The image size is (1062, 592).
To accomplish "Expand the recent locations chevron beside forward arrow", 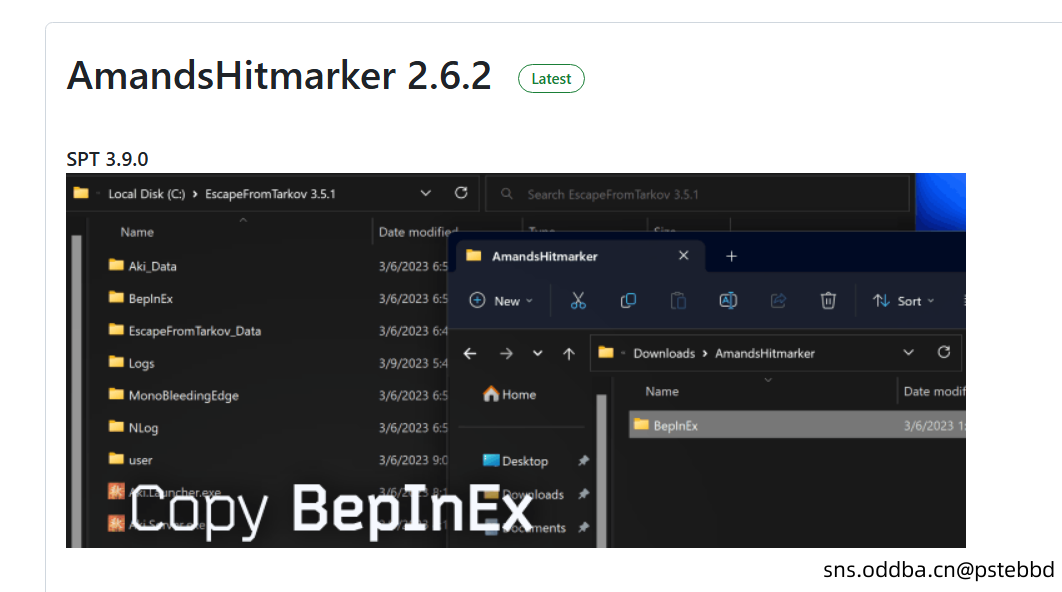I will click(538, 353).
